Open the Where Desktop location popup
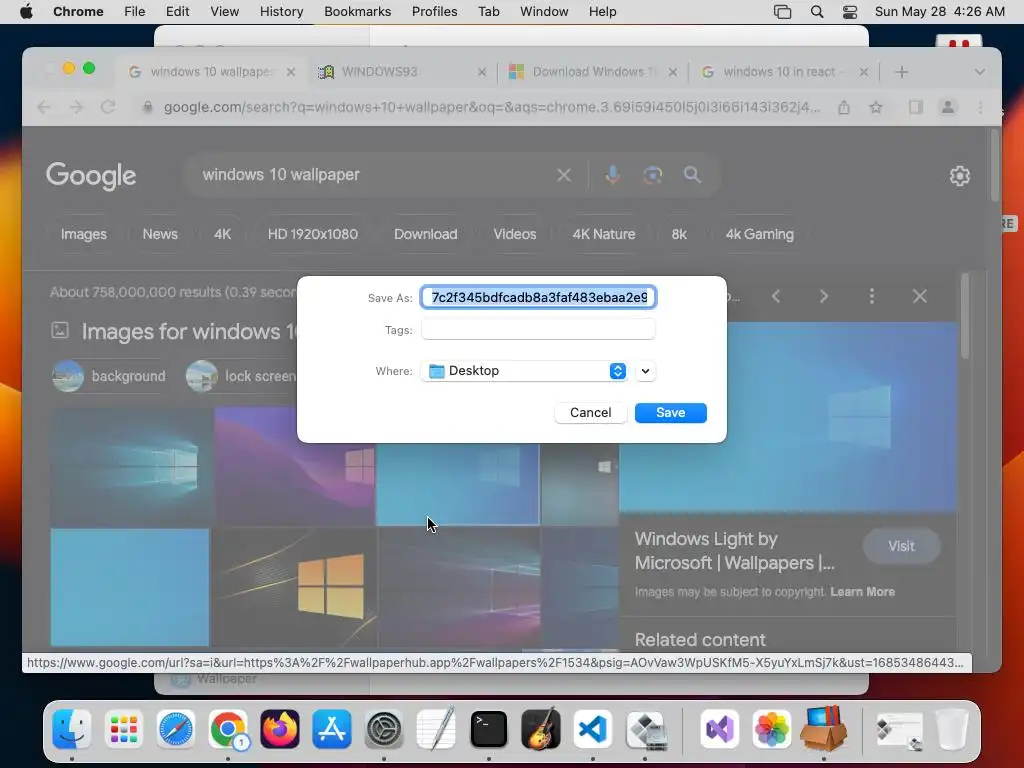Image resolution: width=1024 pixels, height=768 pixels. (x=524, y=371)
